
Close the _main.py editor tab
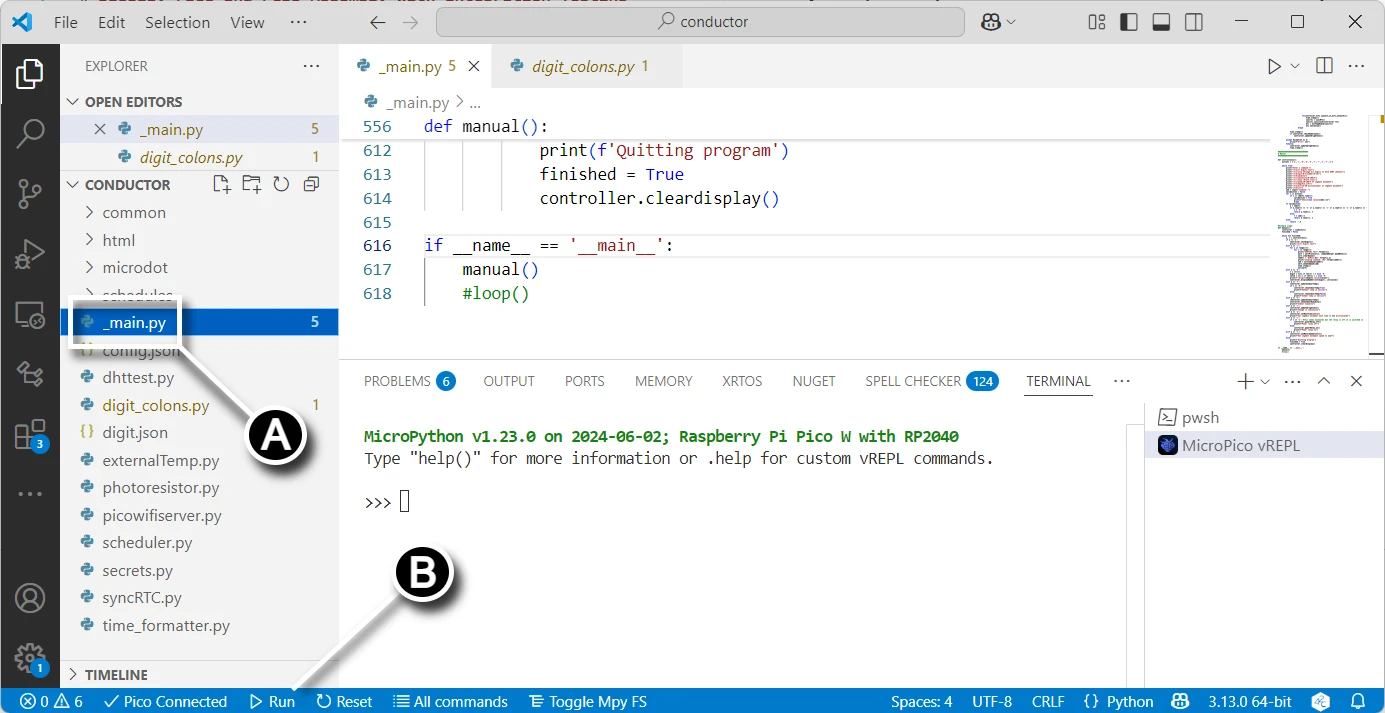(474, 66)
